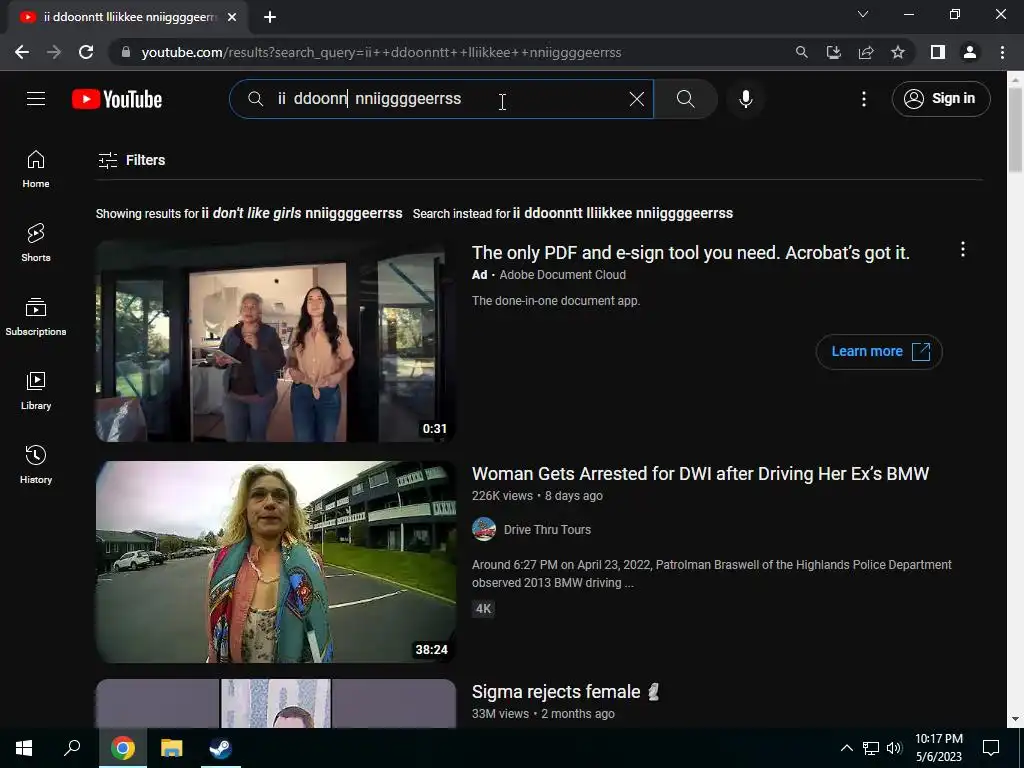This screenshot has height=768, width=1024.
Task: Click the 'Search instead for' original query link
Action: [623, 214]
